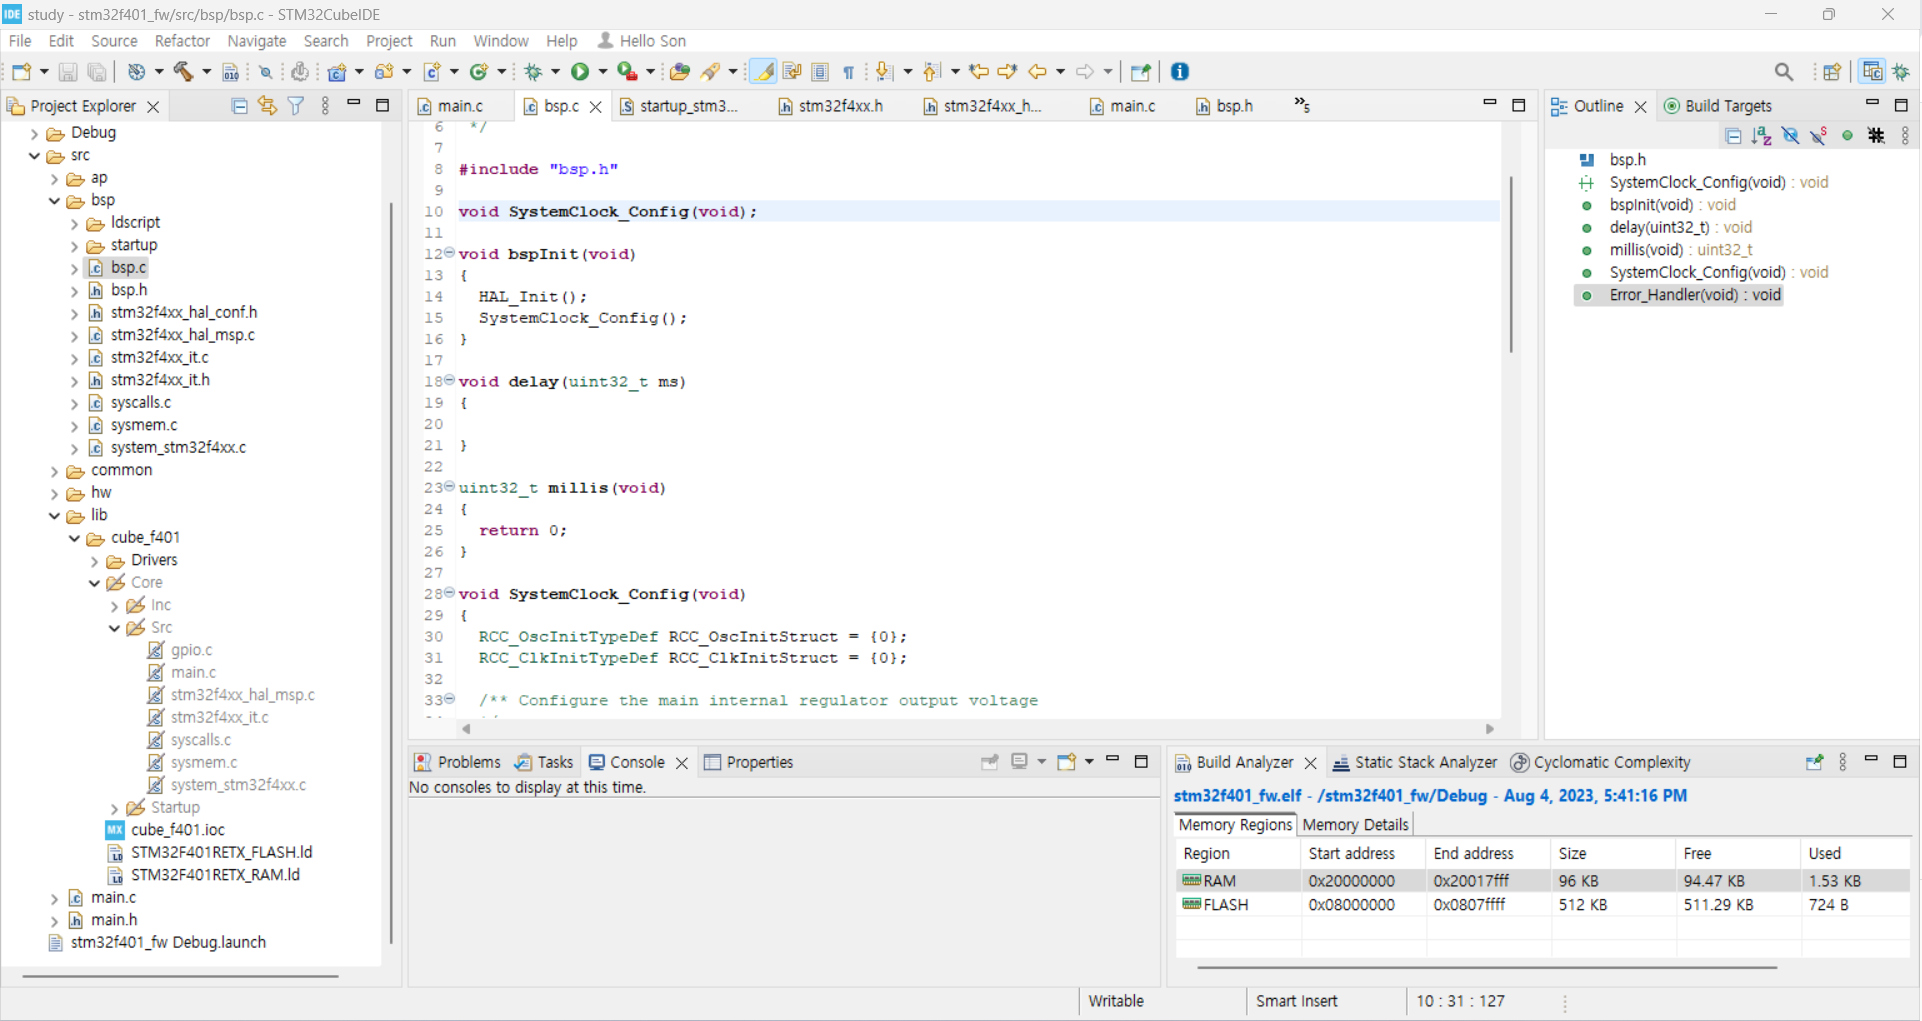The image size is (1922, 1021).
Task: Collapse the src folder
Action: click(34, 156)
